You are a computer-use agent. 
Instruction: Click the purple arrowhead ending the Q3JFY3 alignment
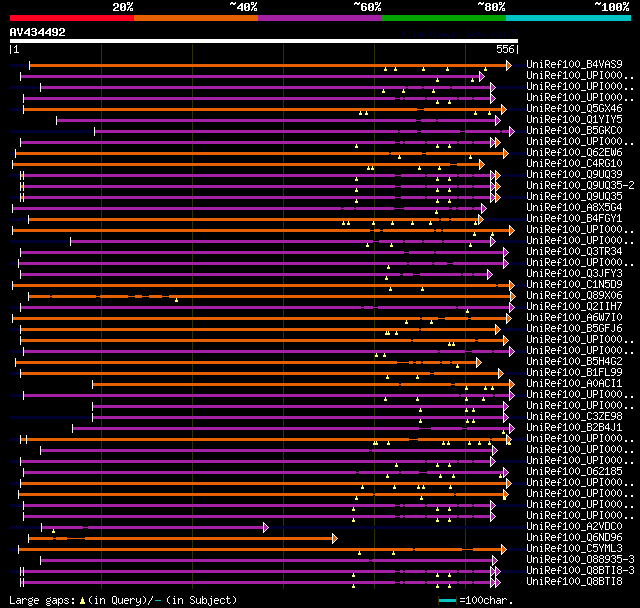coord(490,275)
